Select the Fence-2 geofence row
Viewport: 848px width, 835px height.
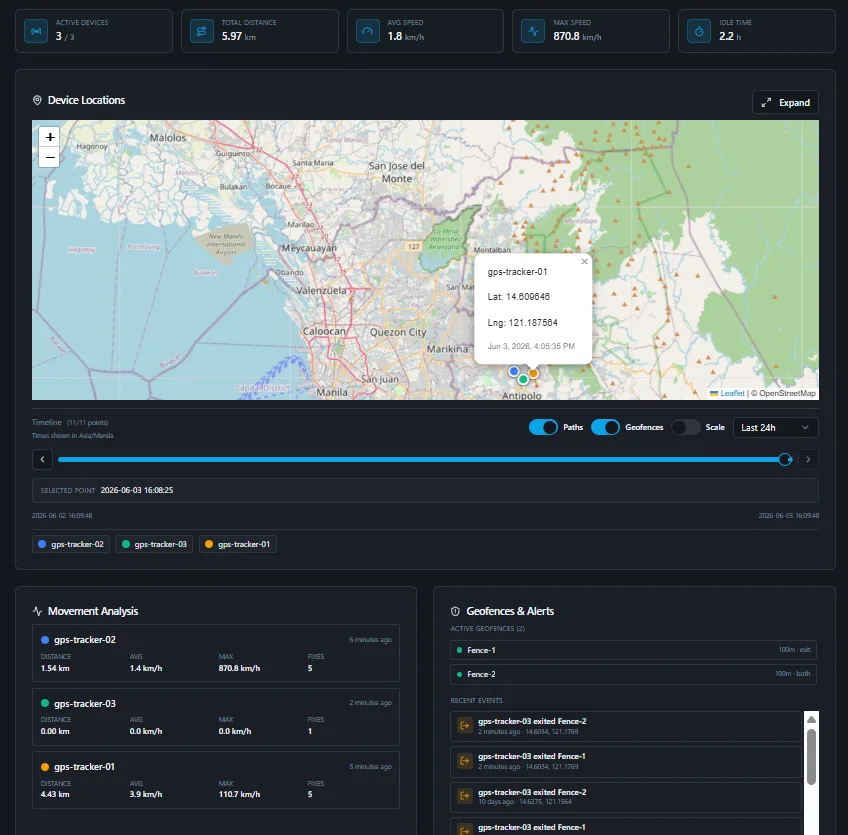point(633,674)
